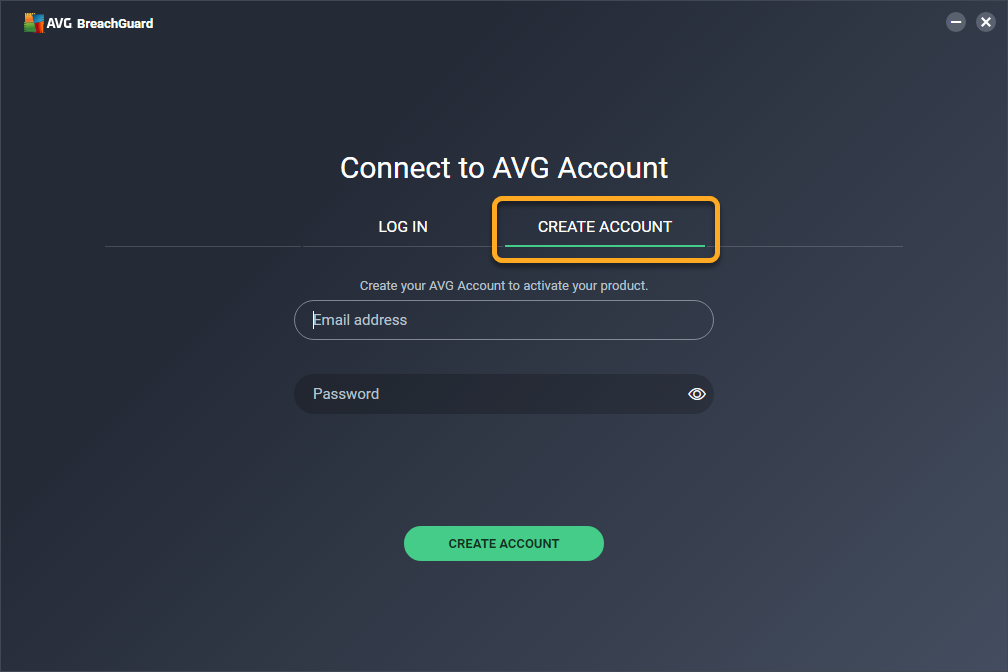Close the AVG BreachGuard window

[986, 22]
